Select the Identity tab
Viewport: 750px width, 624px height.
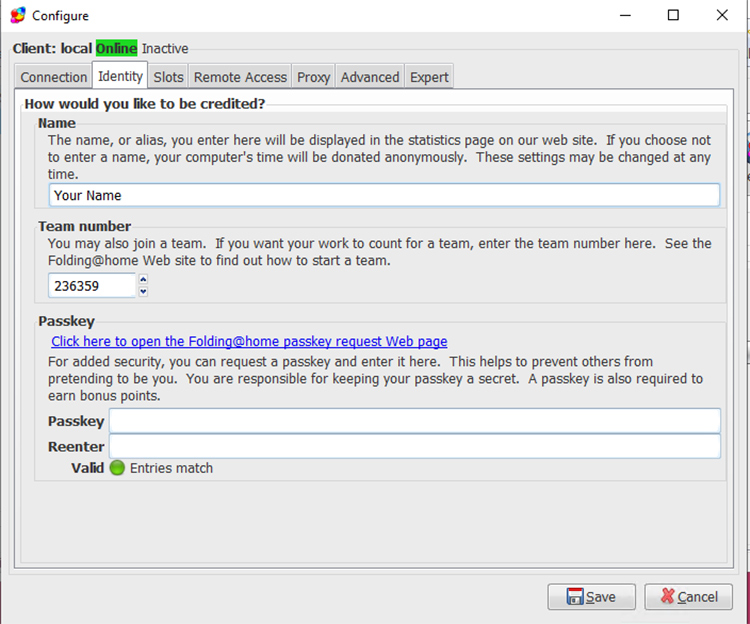coord(120,76)
